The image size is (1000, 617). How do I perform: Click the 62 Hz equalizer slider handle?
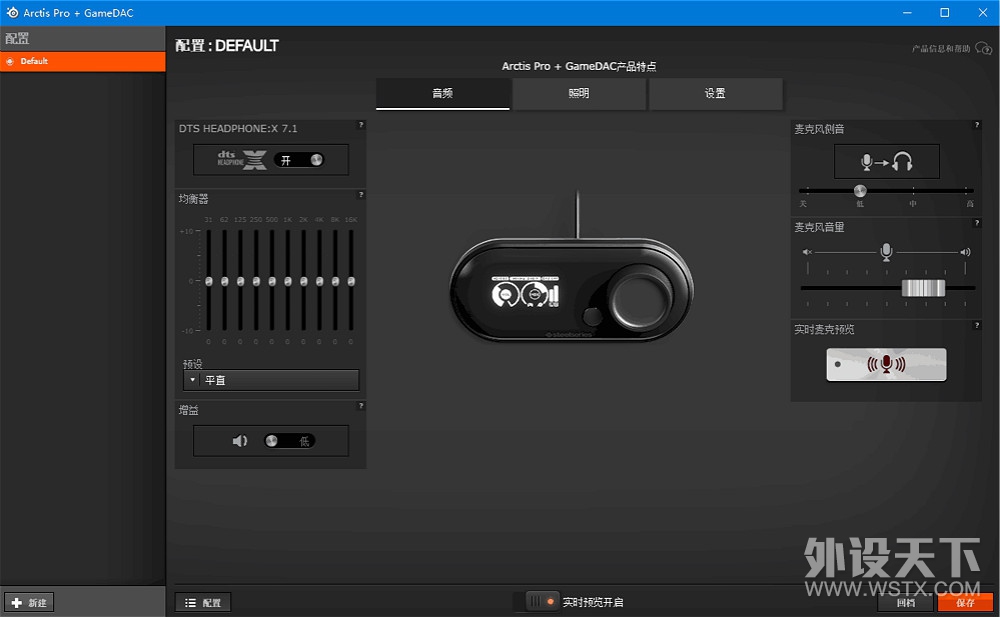[224, 281]
